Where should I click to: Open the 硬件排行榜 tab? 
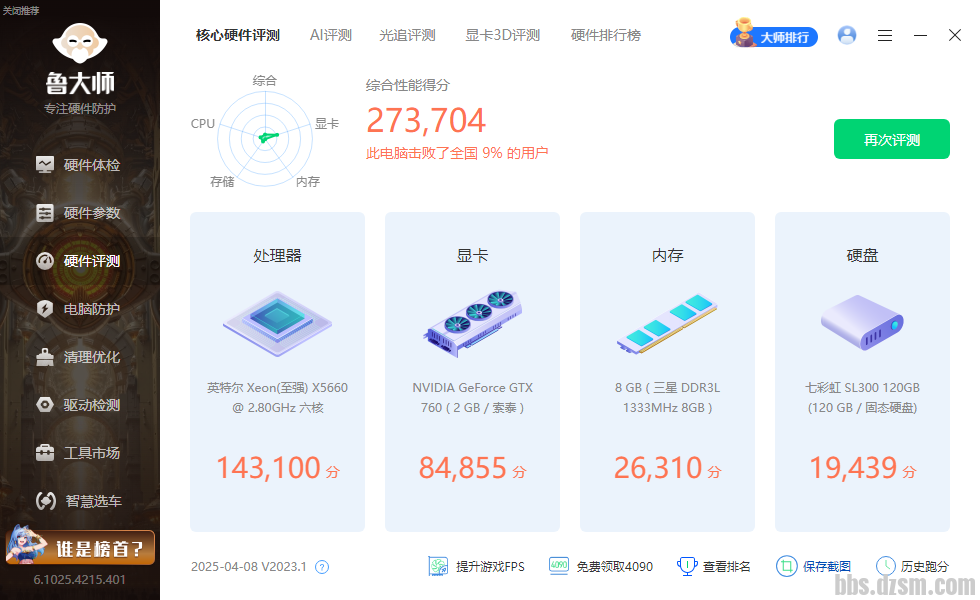point(606,35)
